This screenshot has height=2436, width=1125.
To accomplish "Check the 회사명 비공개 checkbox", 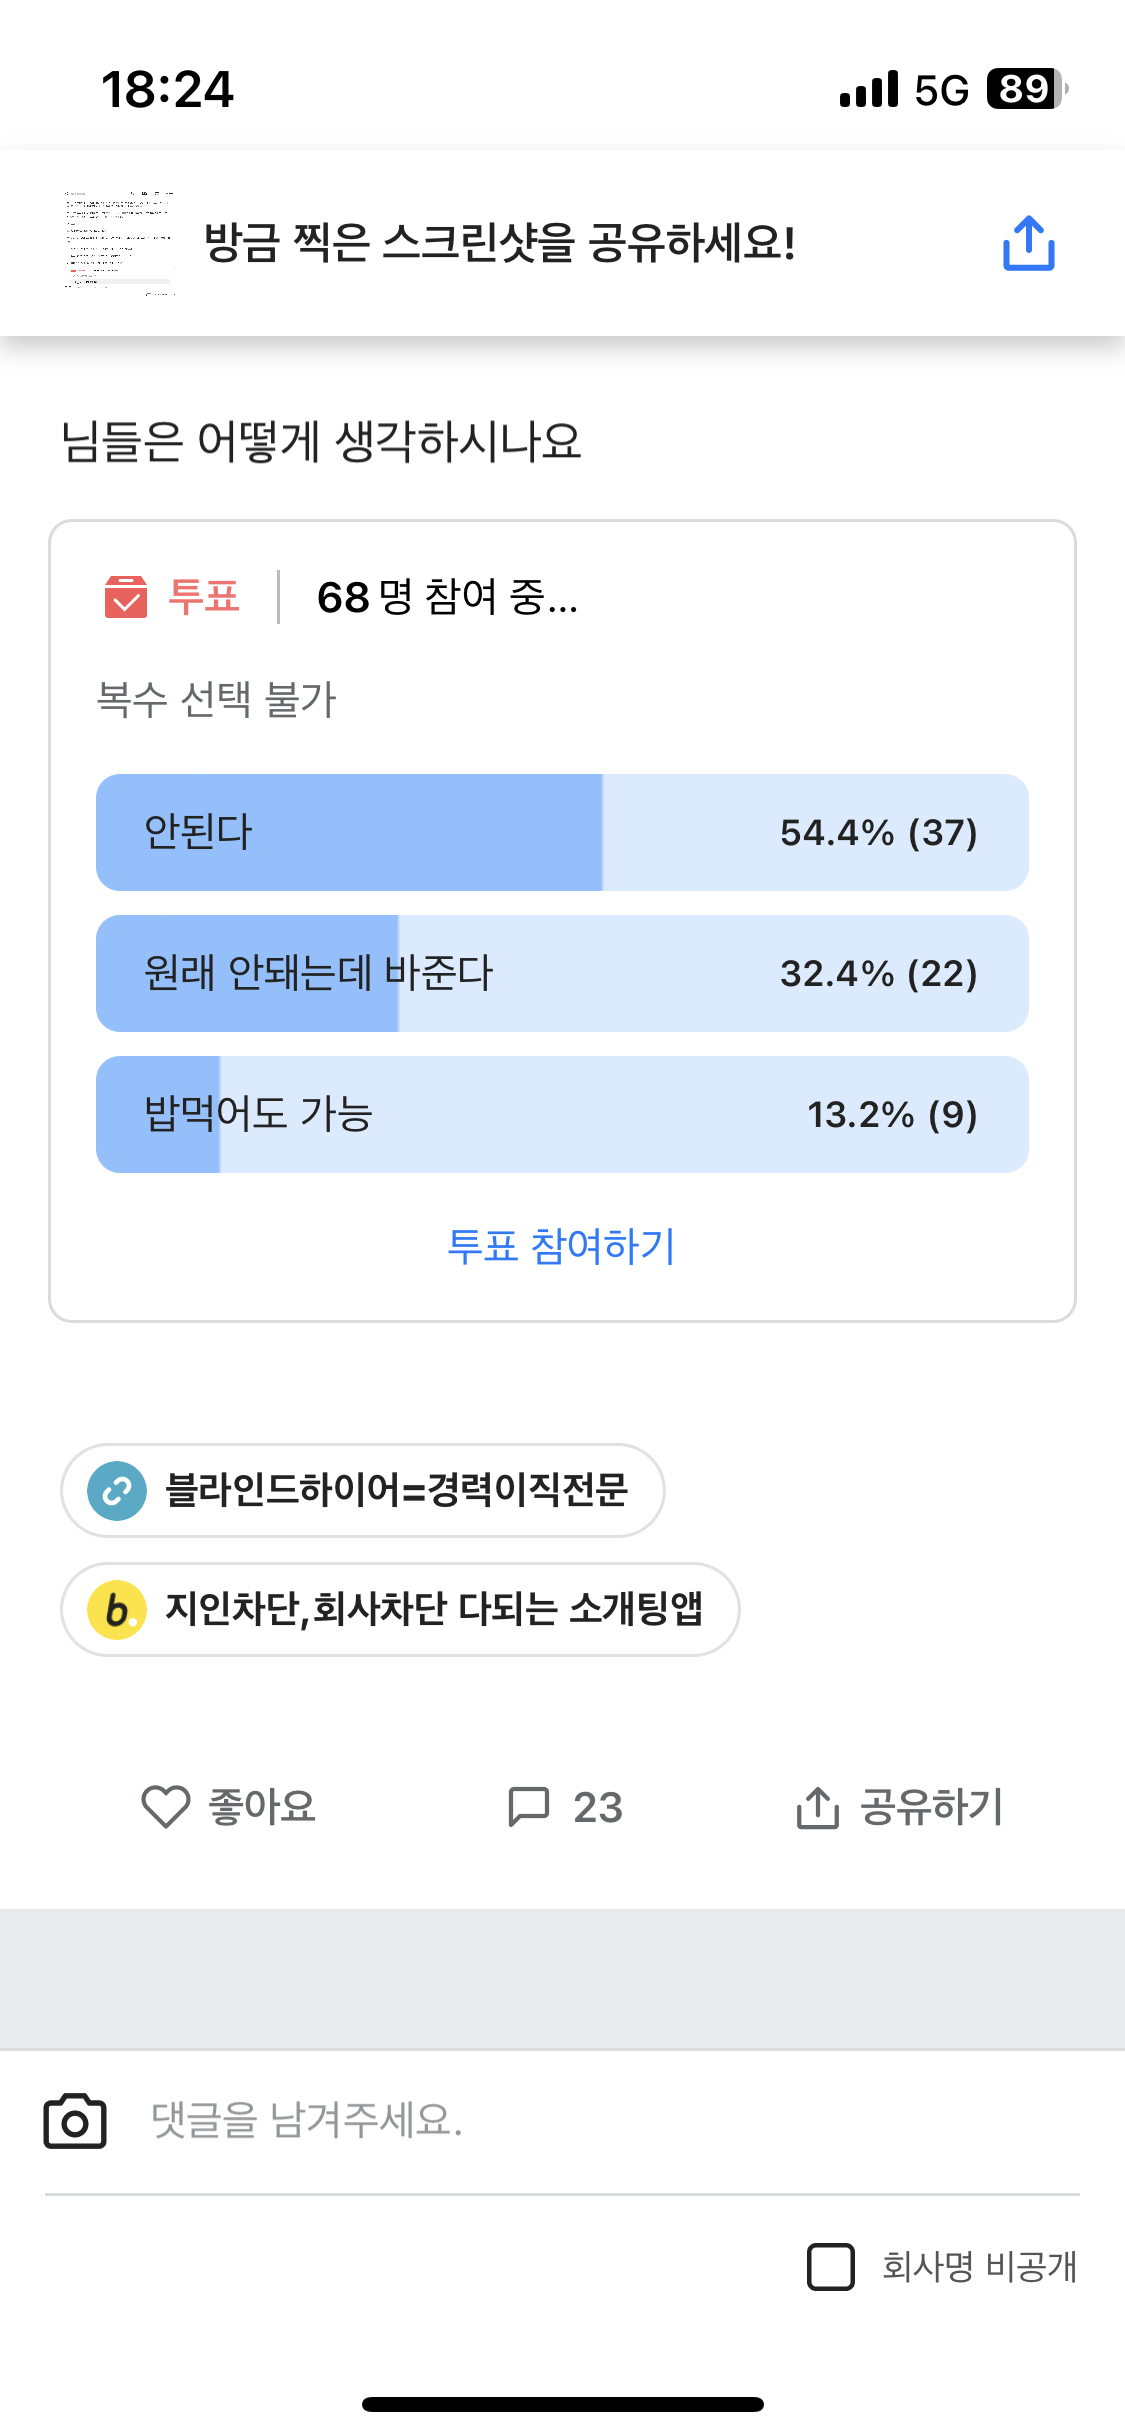I will [x=830, y=2266].
